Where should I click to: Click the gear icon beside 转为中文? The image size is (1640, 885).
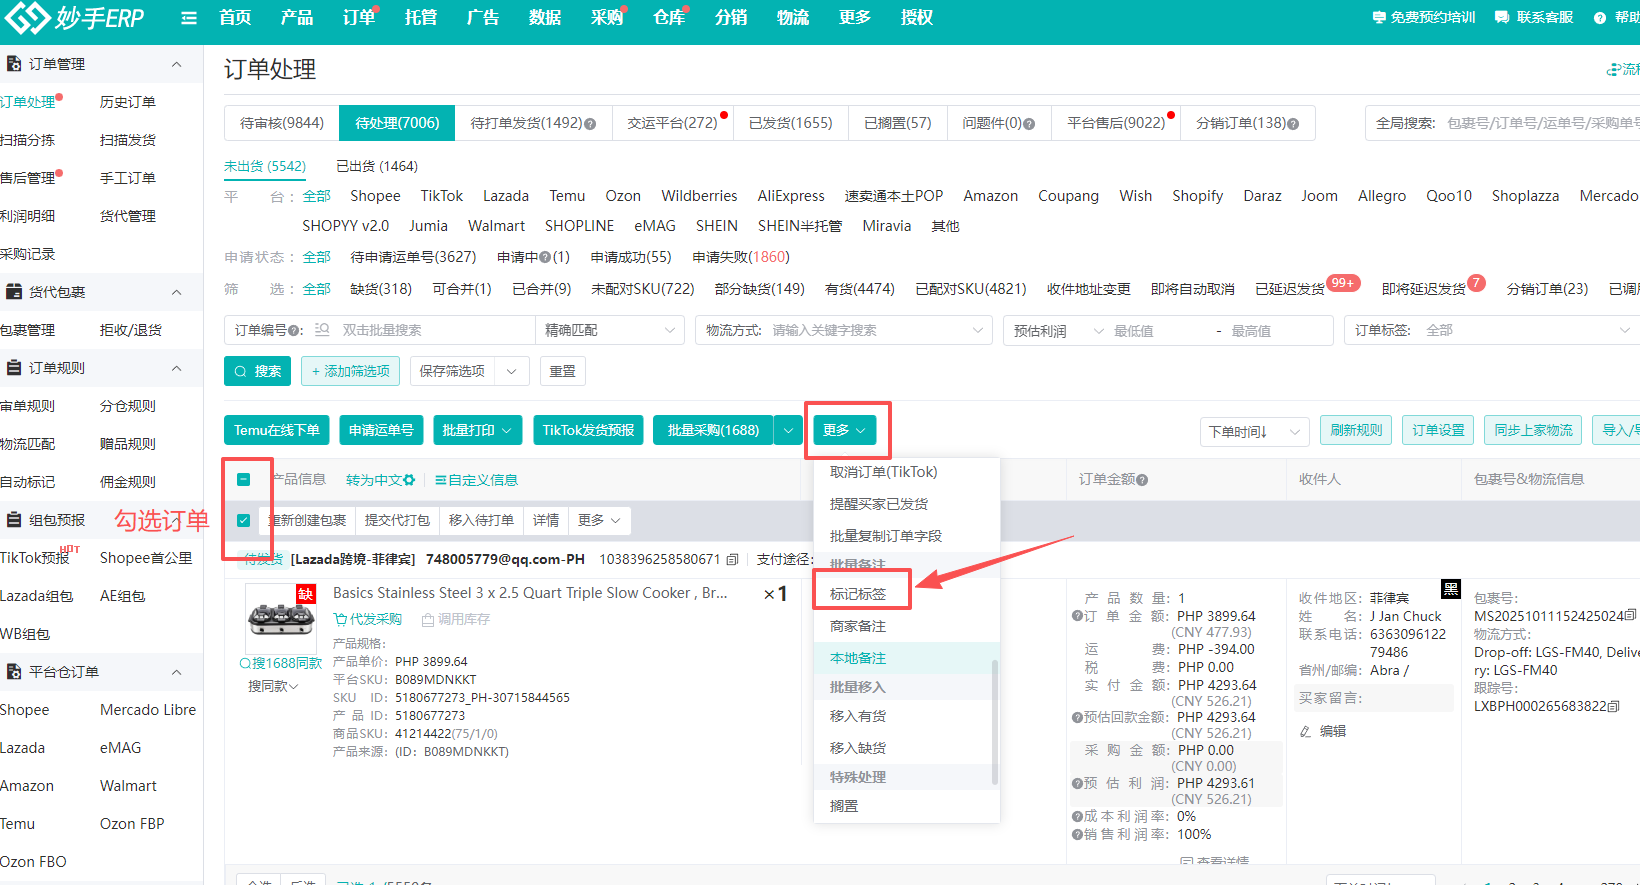click(x=409, y=480)
